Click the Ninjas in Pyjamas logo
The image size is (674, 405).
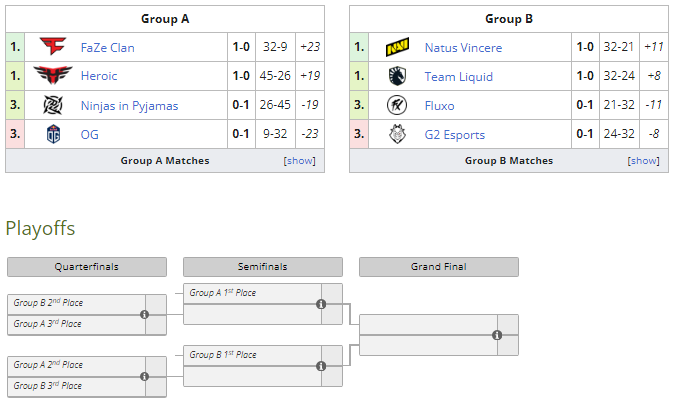coord(53,105)
